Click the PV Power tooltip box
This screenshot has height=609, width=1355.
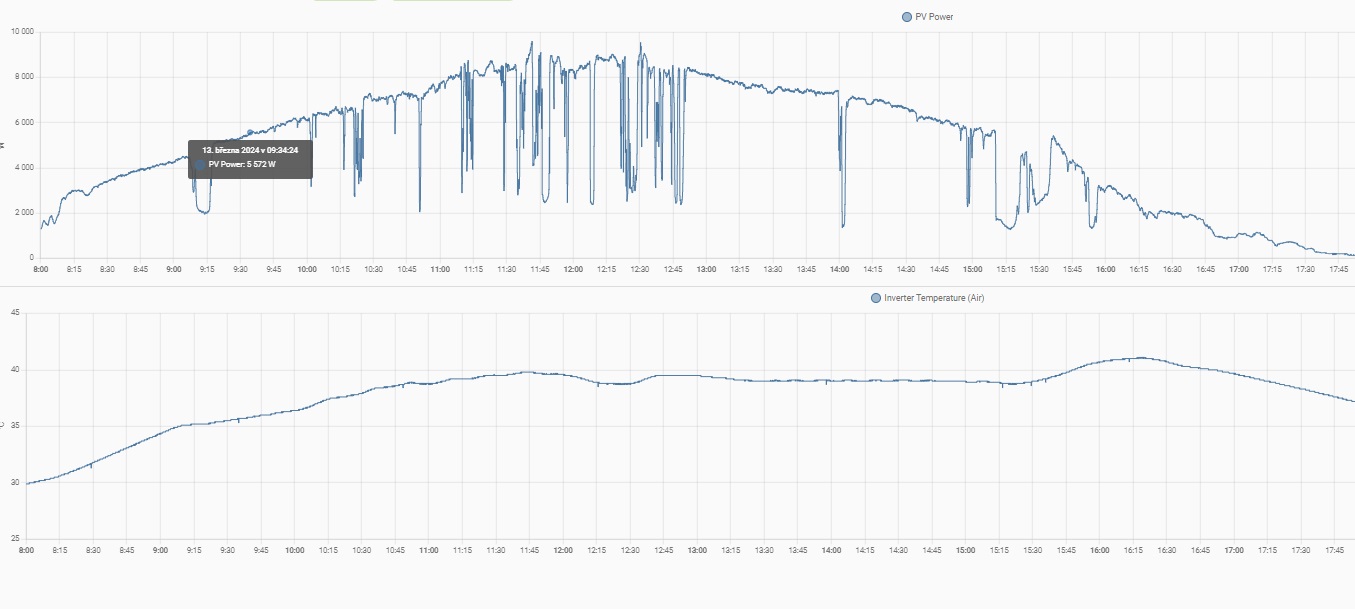coord(250,159)
